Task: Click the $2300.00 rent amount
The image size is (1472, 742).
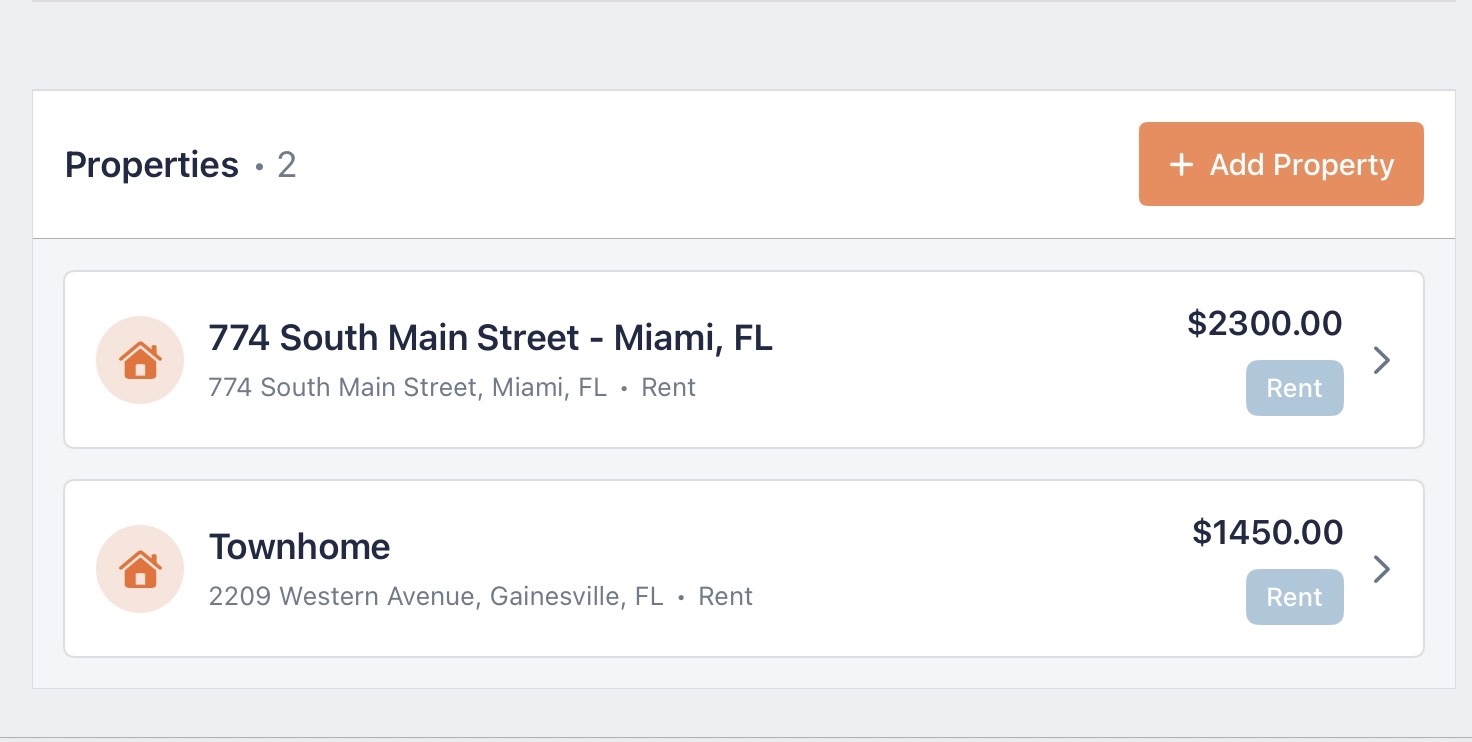Action: (1265, 323)
